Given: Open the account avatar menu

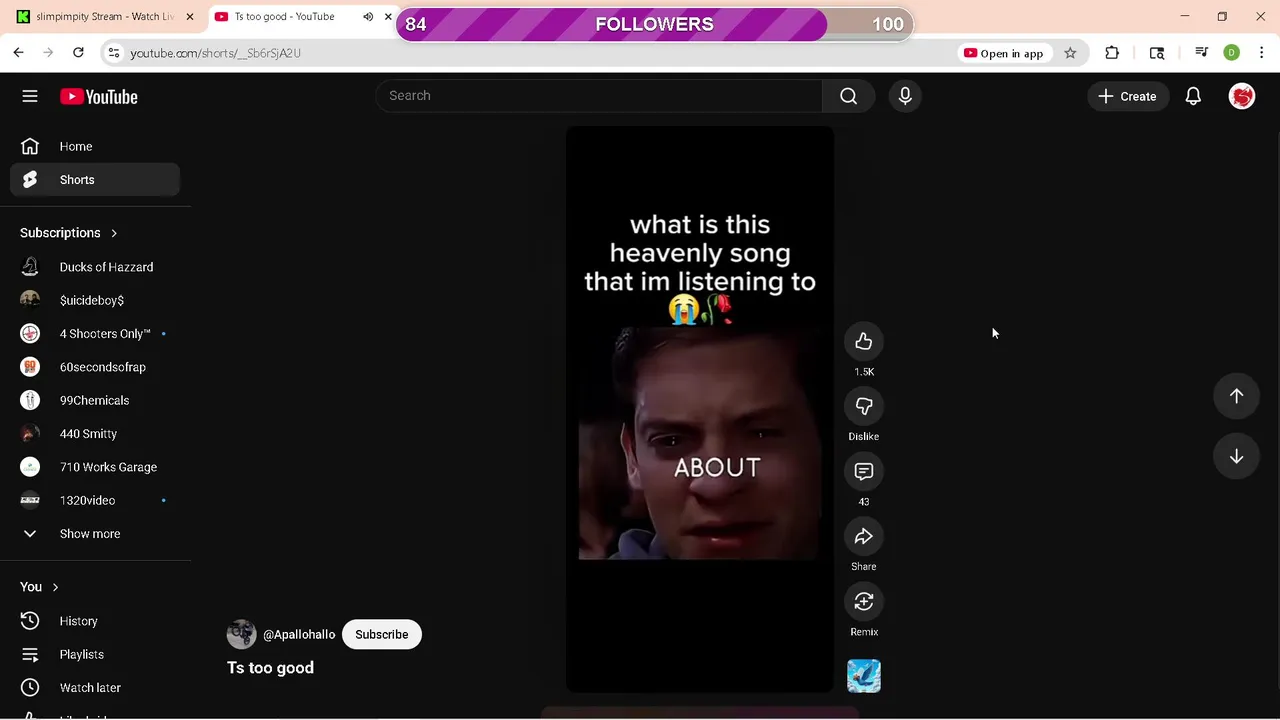Looking at the screenshot, I should (x=1242, y=96).
